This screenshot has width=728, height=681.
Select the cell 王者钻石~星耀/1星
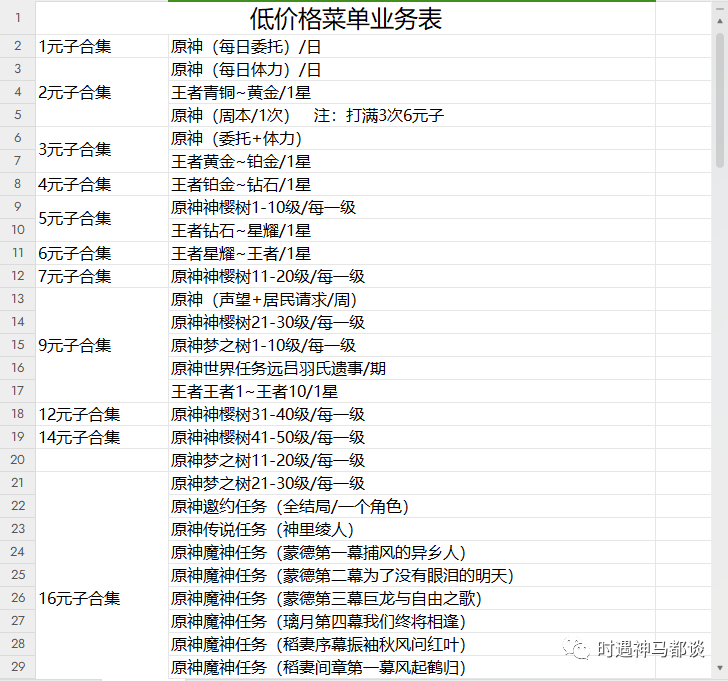(411, 230)
